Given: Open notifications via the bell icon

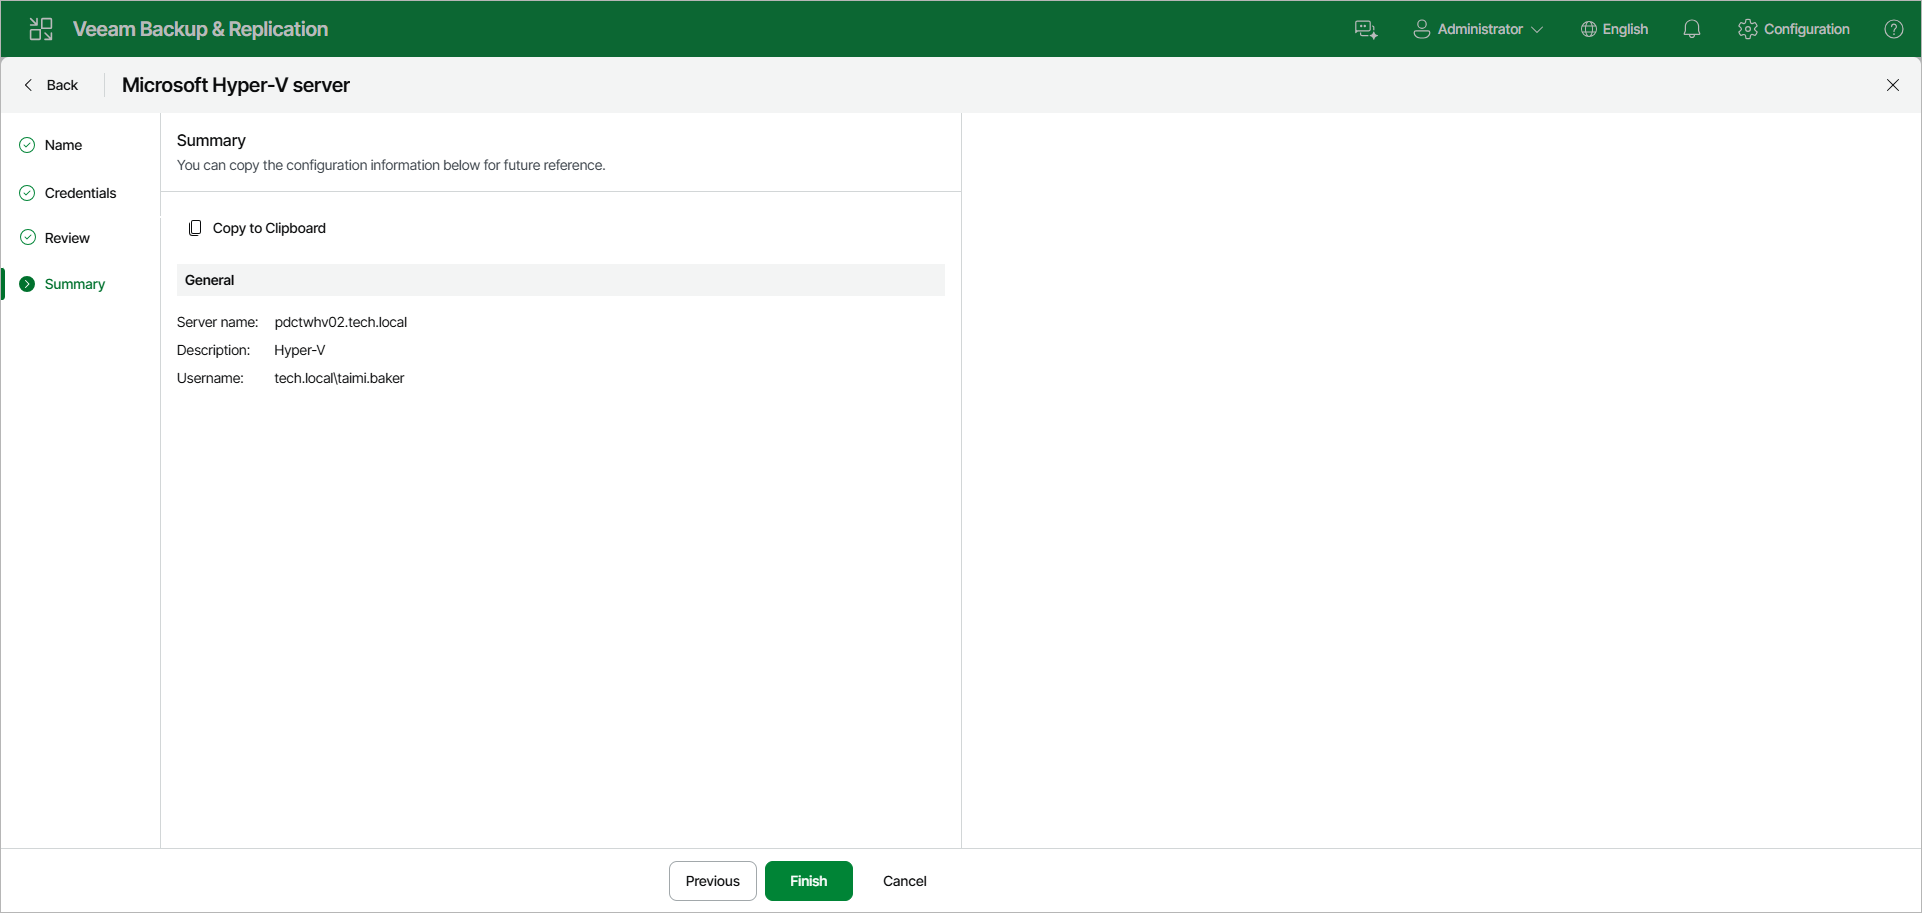Looking at the screenshot, I should 1692,29.
